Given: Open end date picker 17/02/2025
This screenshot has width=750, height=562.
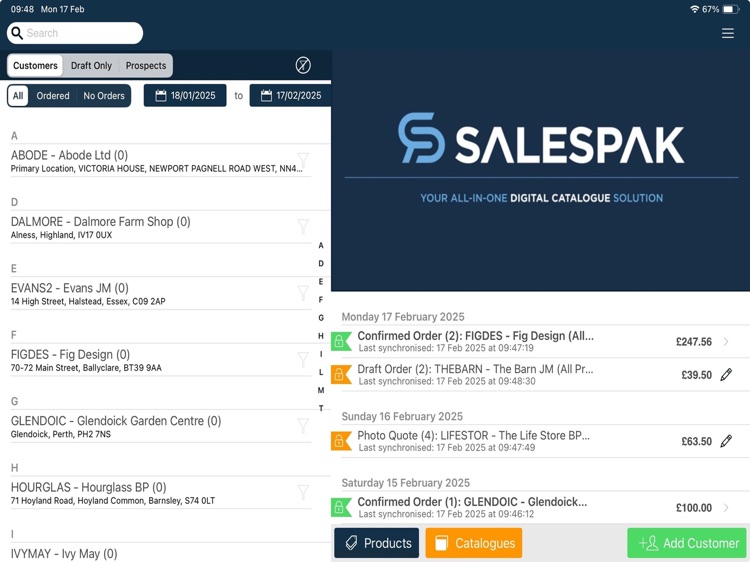Looking at the screenshot, I should (290, 96).
